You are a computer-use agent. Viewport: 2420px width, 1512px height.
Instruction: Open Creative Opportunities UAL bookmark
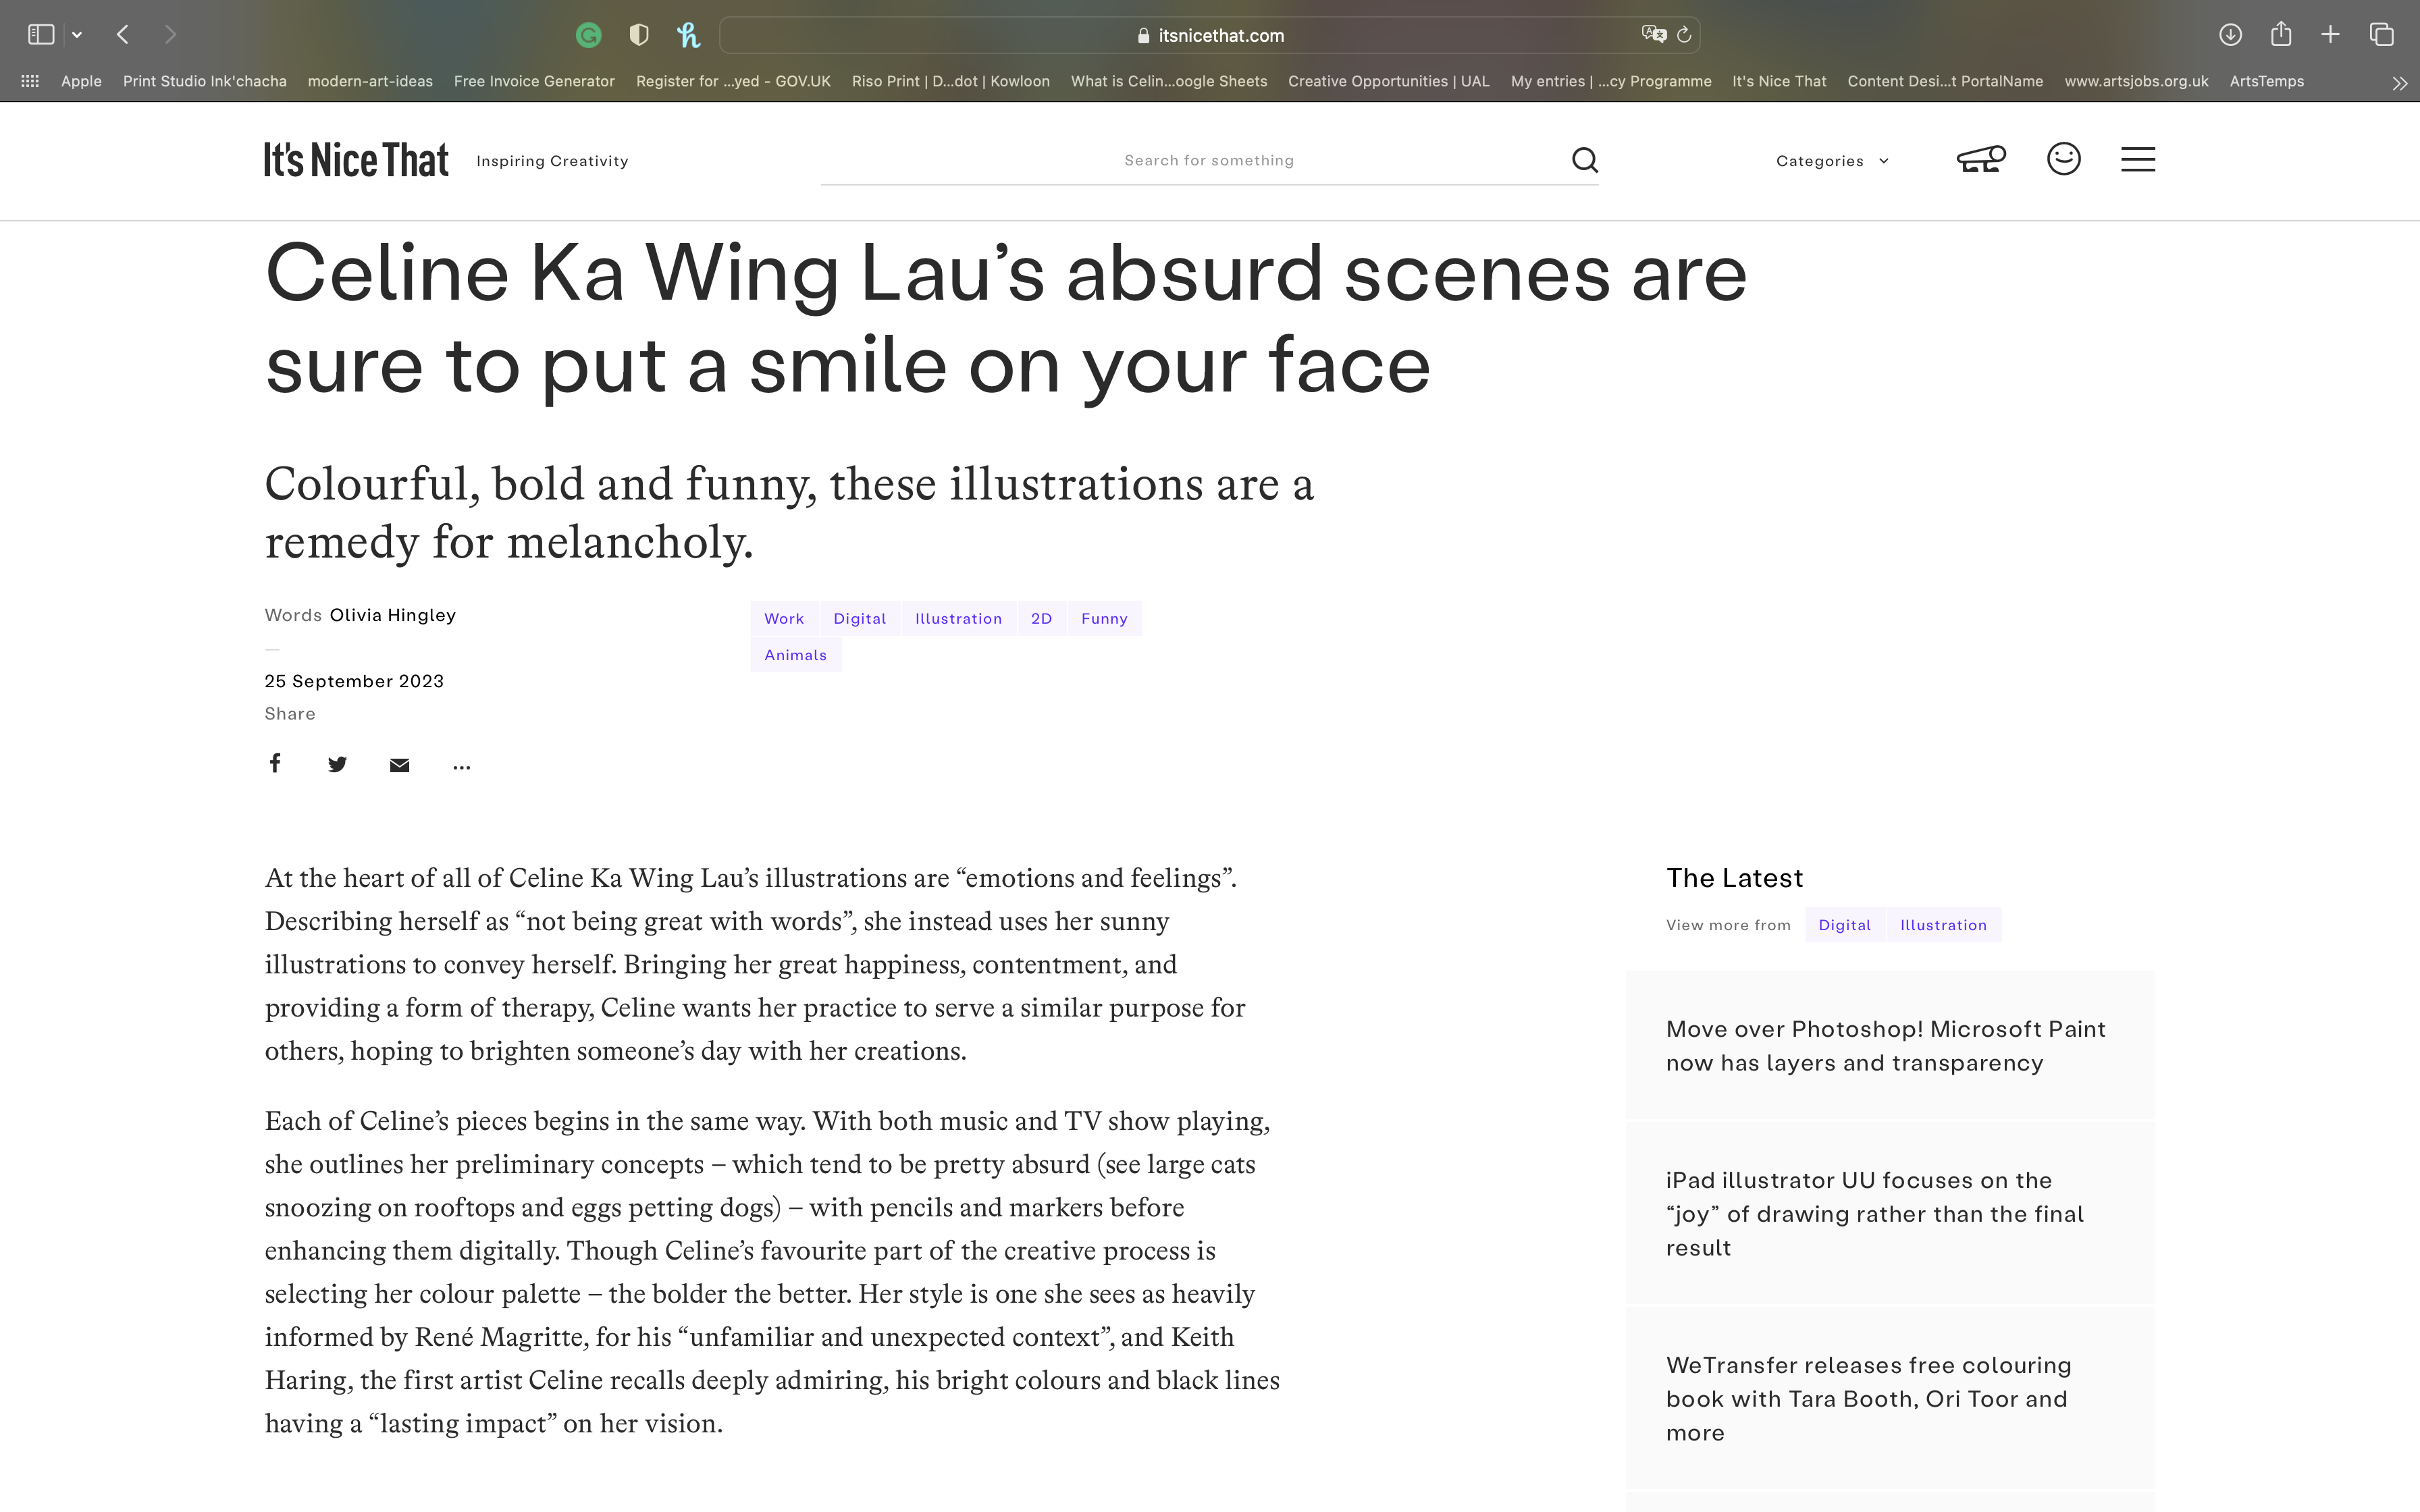click(1388, 81)
